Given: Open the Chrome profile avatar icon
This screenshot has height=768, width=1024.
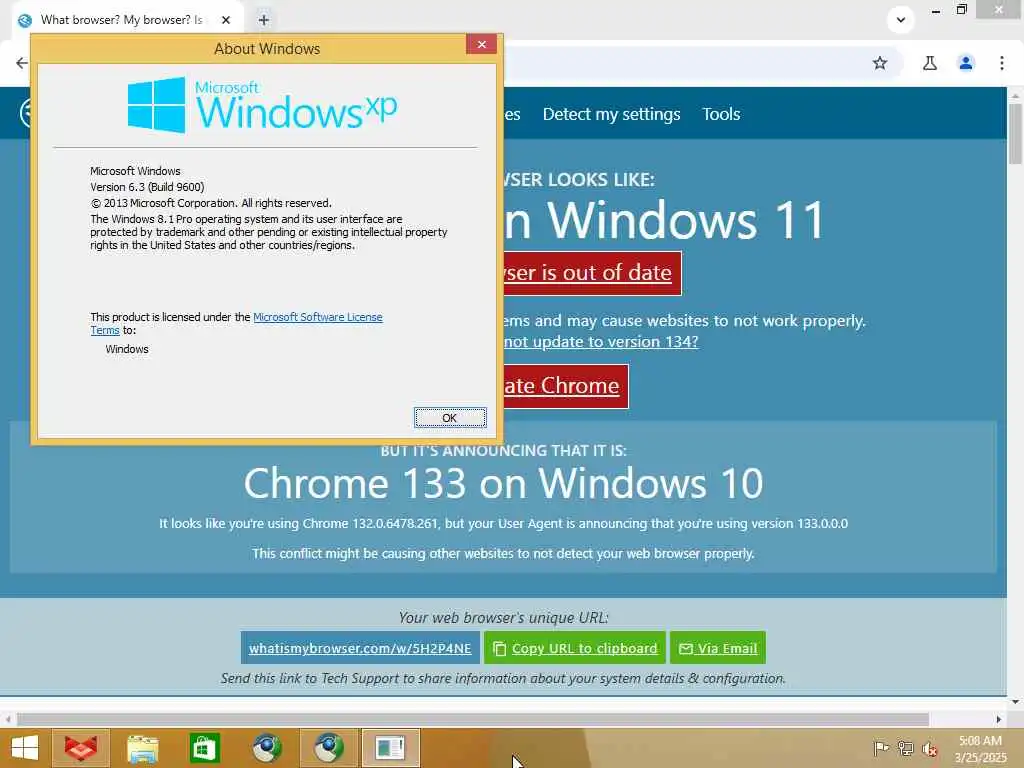Looking at the screenshot, I should pos(966,63).
